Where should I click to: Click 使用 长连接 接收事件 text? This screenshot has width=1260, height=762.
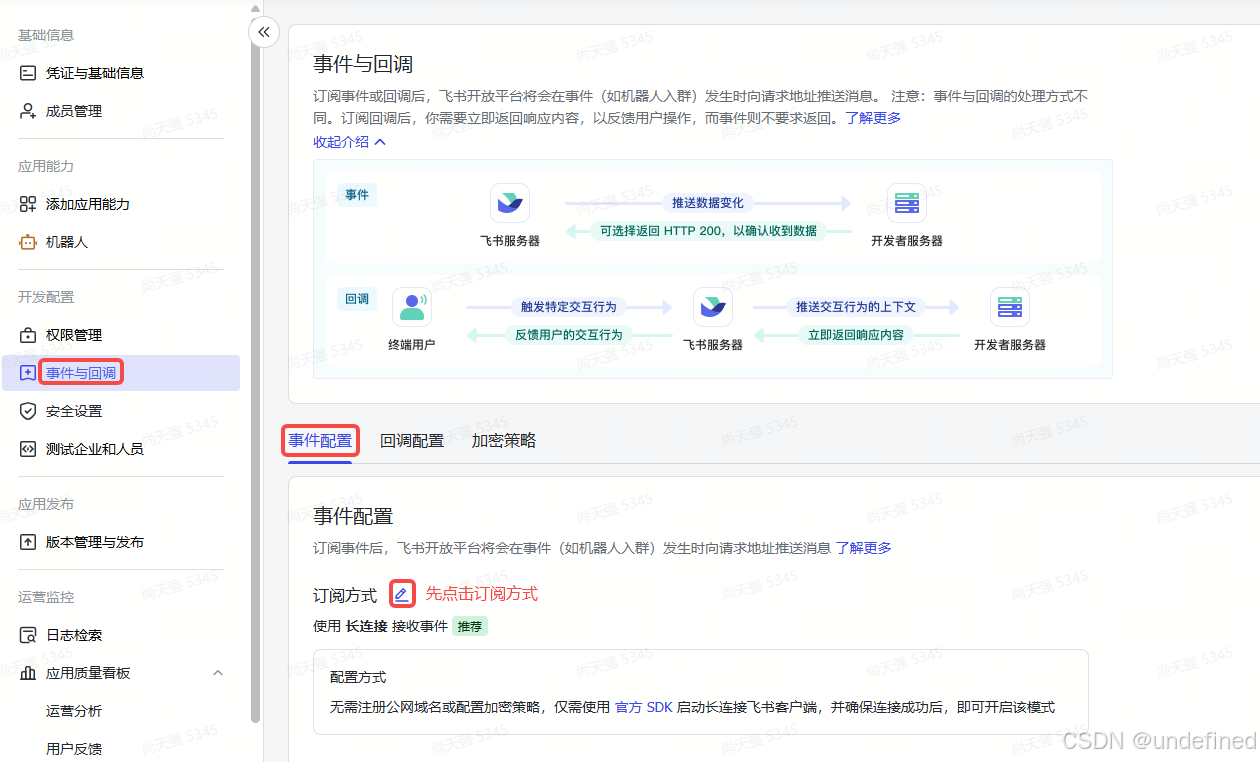pyautogui.click(x=381, y=627)
